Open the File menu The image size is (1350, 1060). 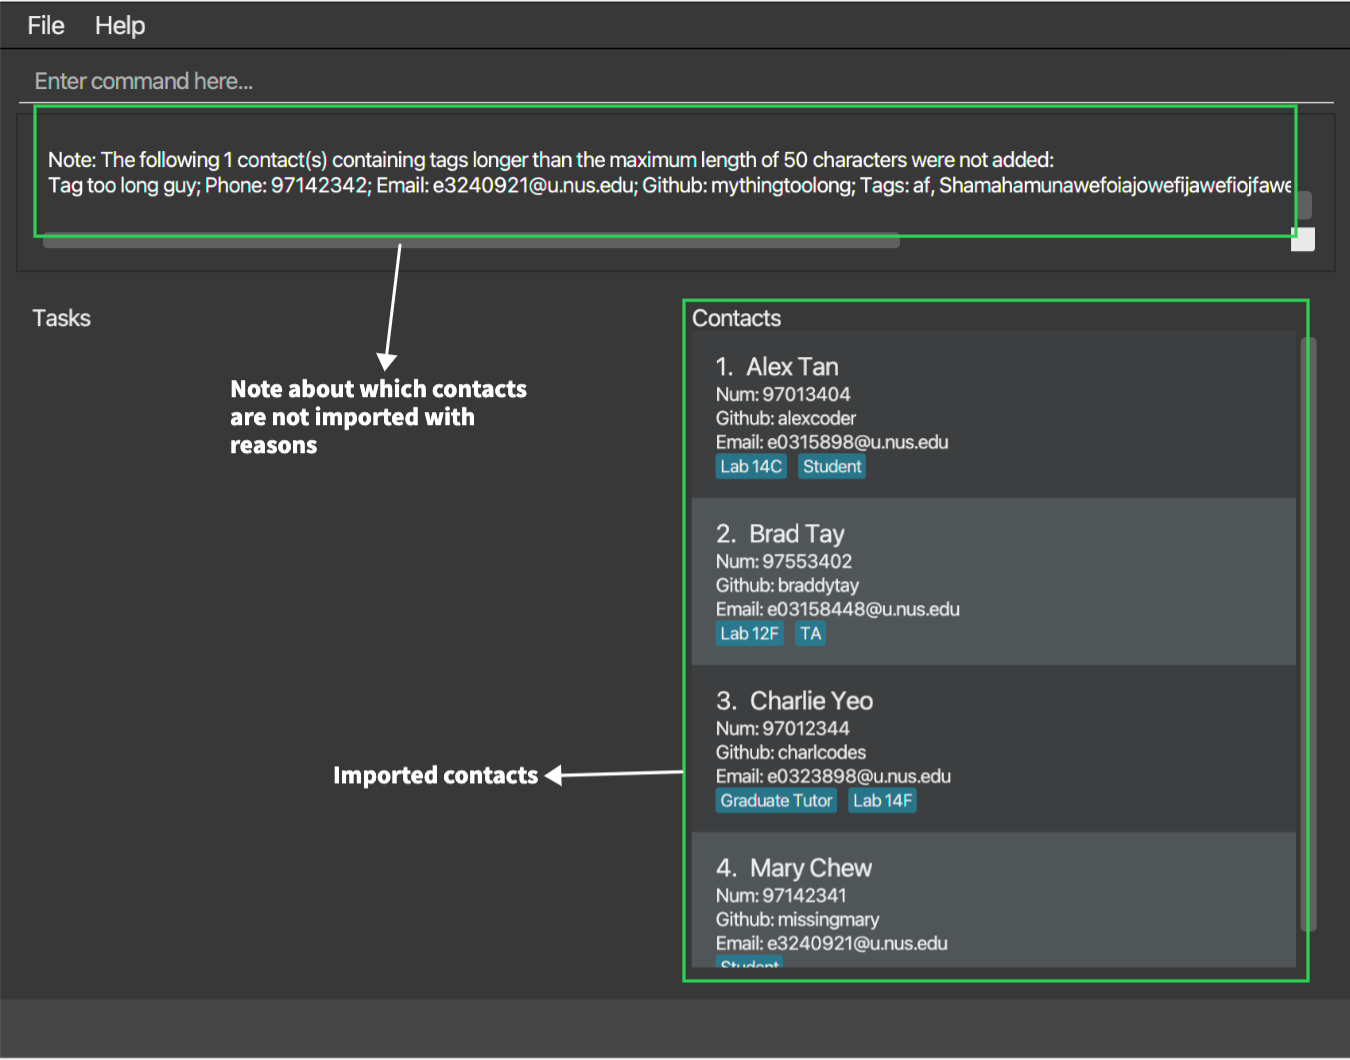point(46,25)
